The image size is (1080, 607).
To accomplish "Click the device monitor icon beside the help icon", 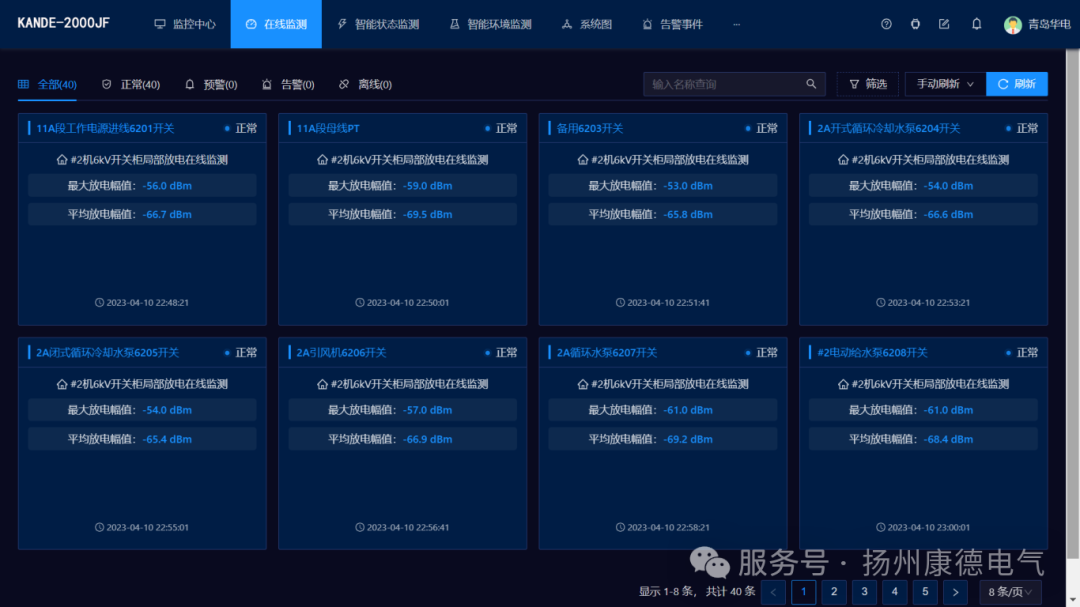I will click(x=915, y=23).
